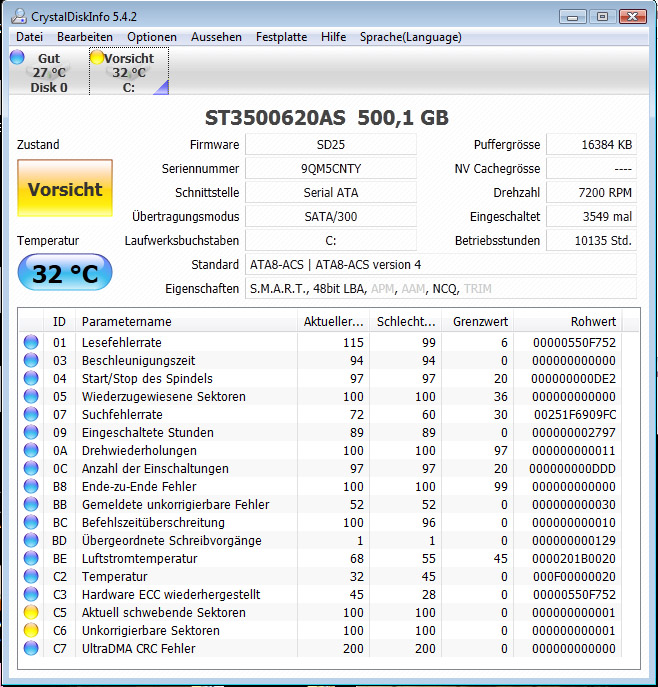The image size is (658, 687).
Task: Click yellow orb of Unkorrigierbare Sektoren row
Action: pyautogui.click(x=31, y=630)
